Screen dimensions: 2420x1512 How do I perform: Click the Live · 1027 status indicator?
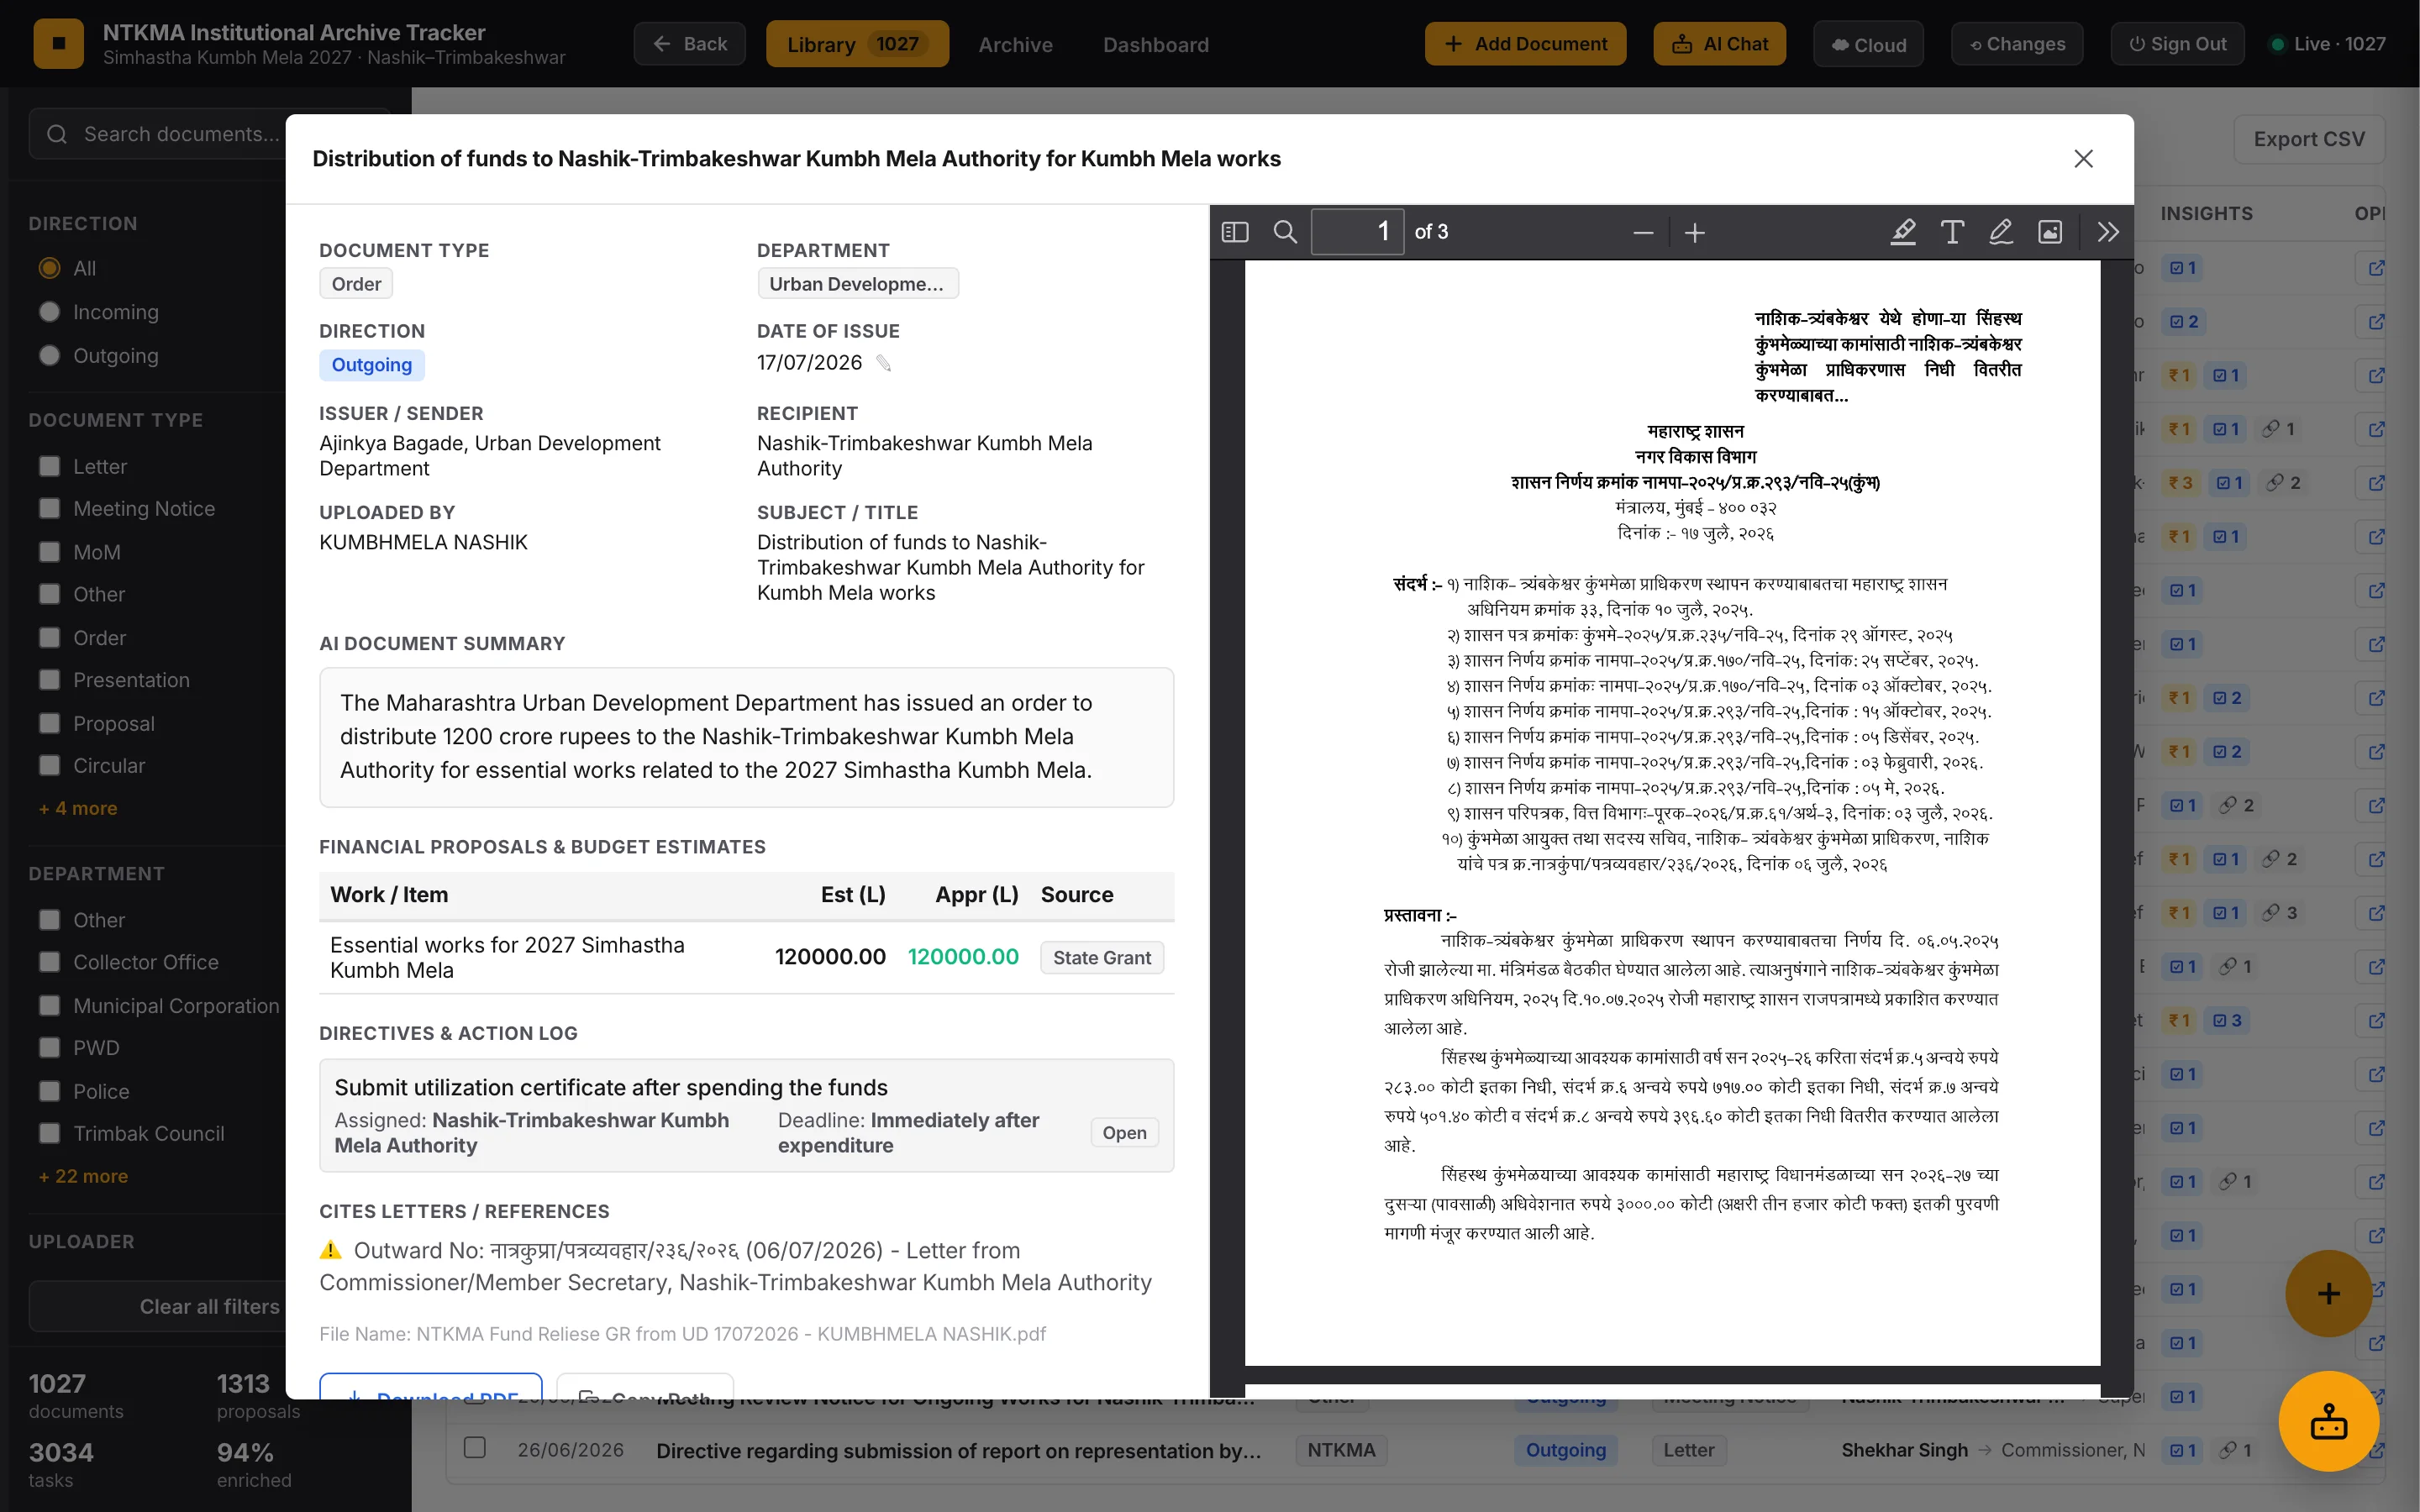[x=2328, y=44]
